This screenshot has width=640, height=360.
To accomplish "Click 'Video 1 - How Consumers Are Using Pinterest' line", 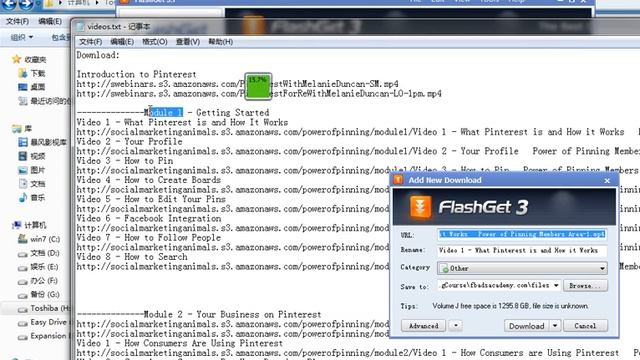I will point(180,343).
